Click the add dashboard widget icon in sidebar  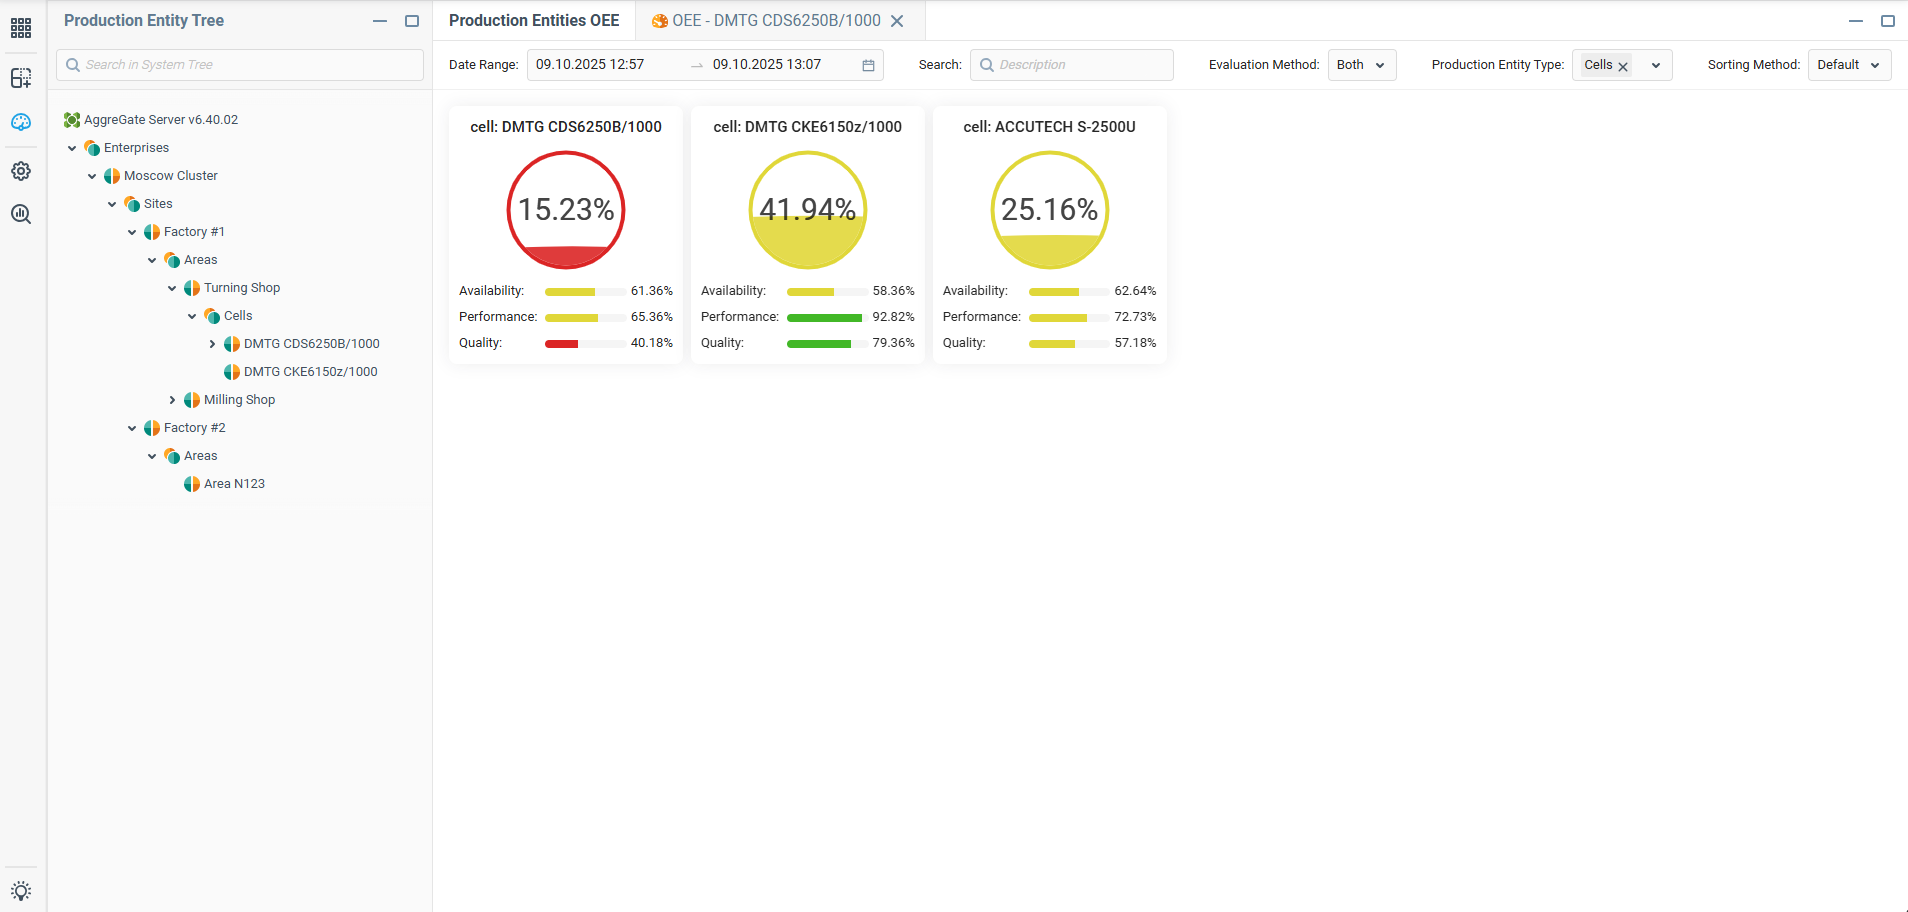[21, 78]
